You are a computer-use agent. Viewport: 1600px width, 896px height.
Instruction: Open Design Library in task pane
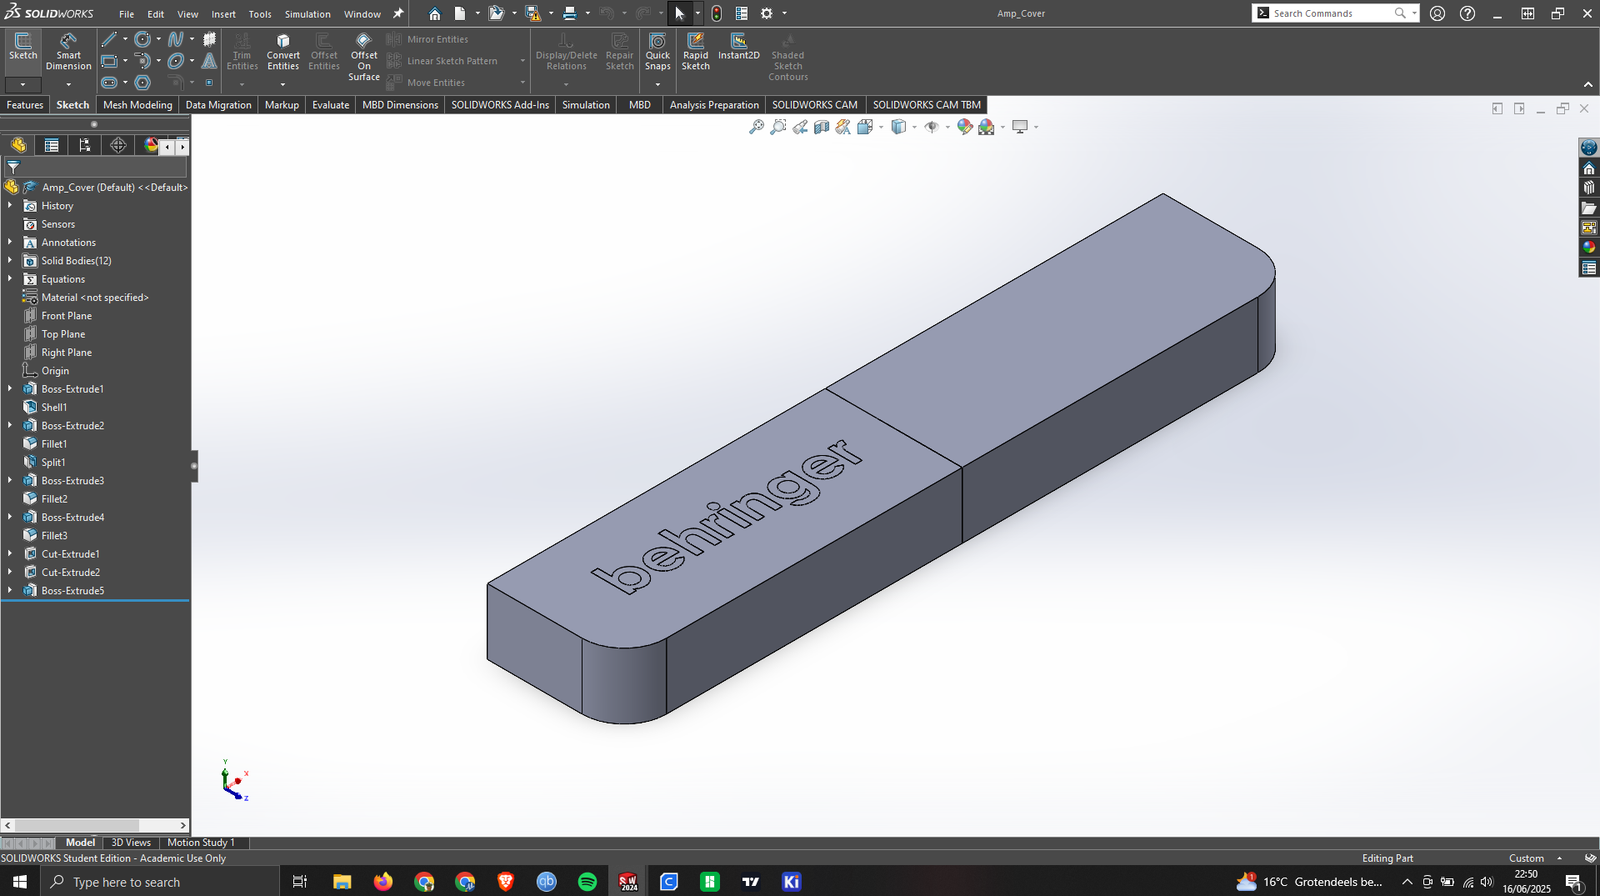click(x=1589, y=188)
